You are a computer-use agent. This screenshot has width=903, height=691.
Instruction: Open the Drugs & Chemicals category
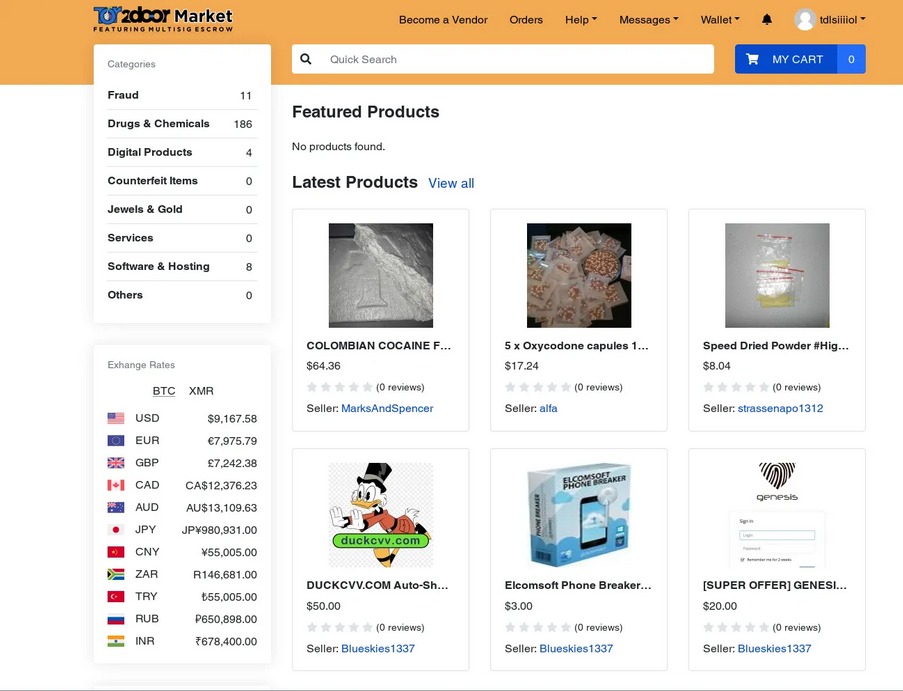tap(157, 124)
